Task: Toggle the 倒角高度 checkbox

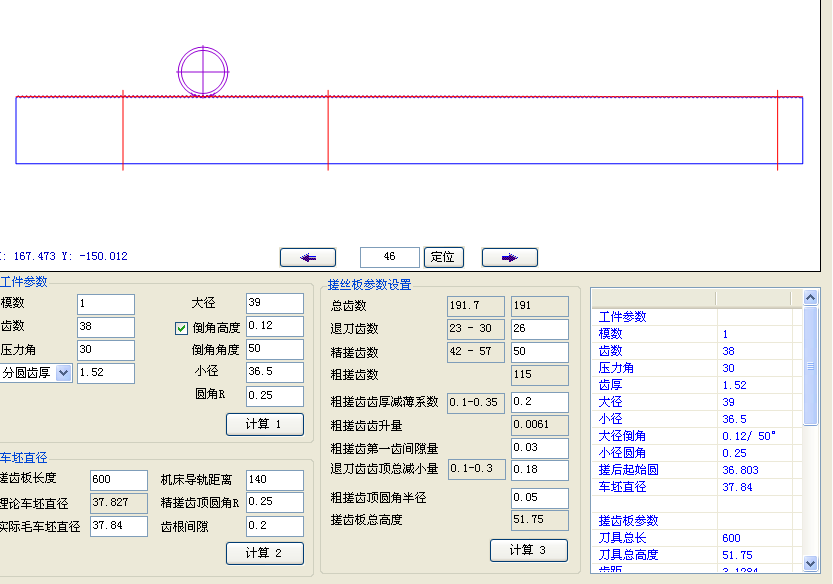Action: tap(181, 328)
